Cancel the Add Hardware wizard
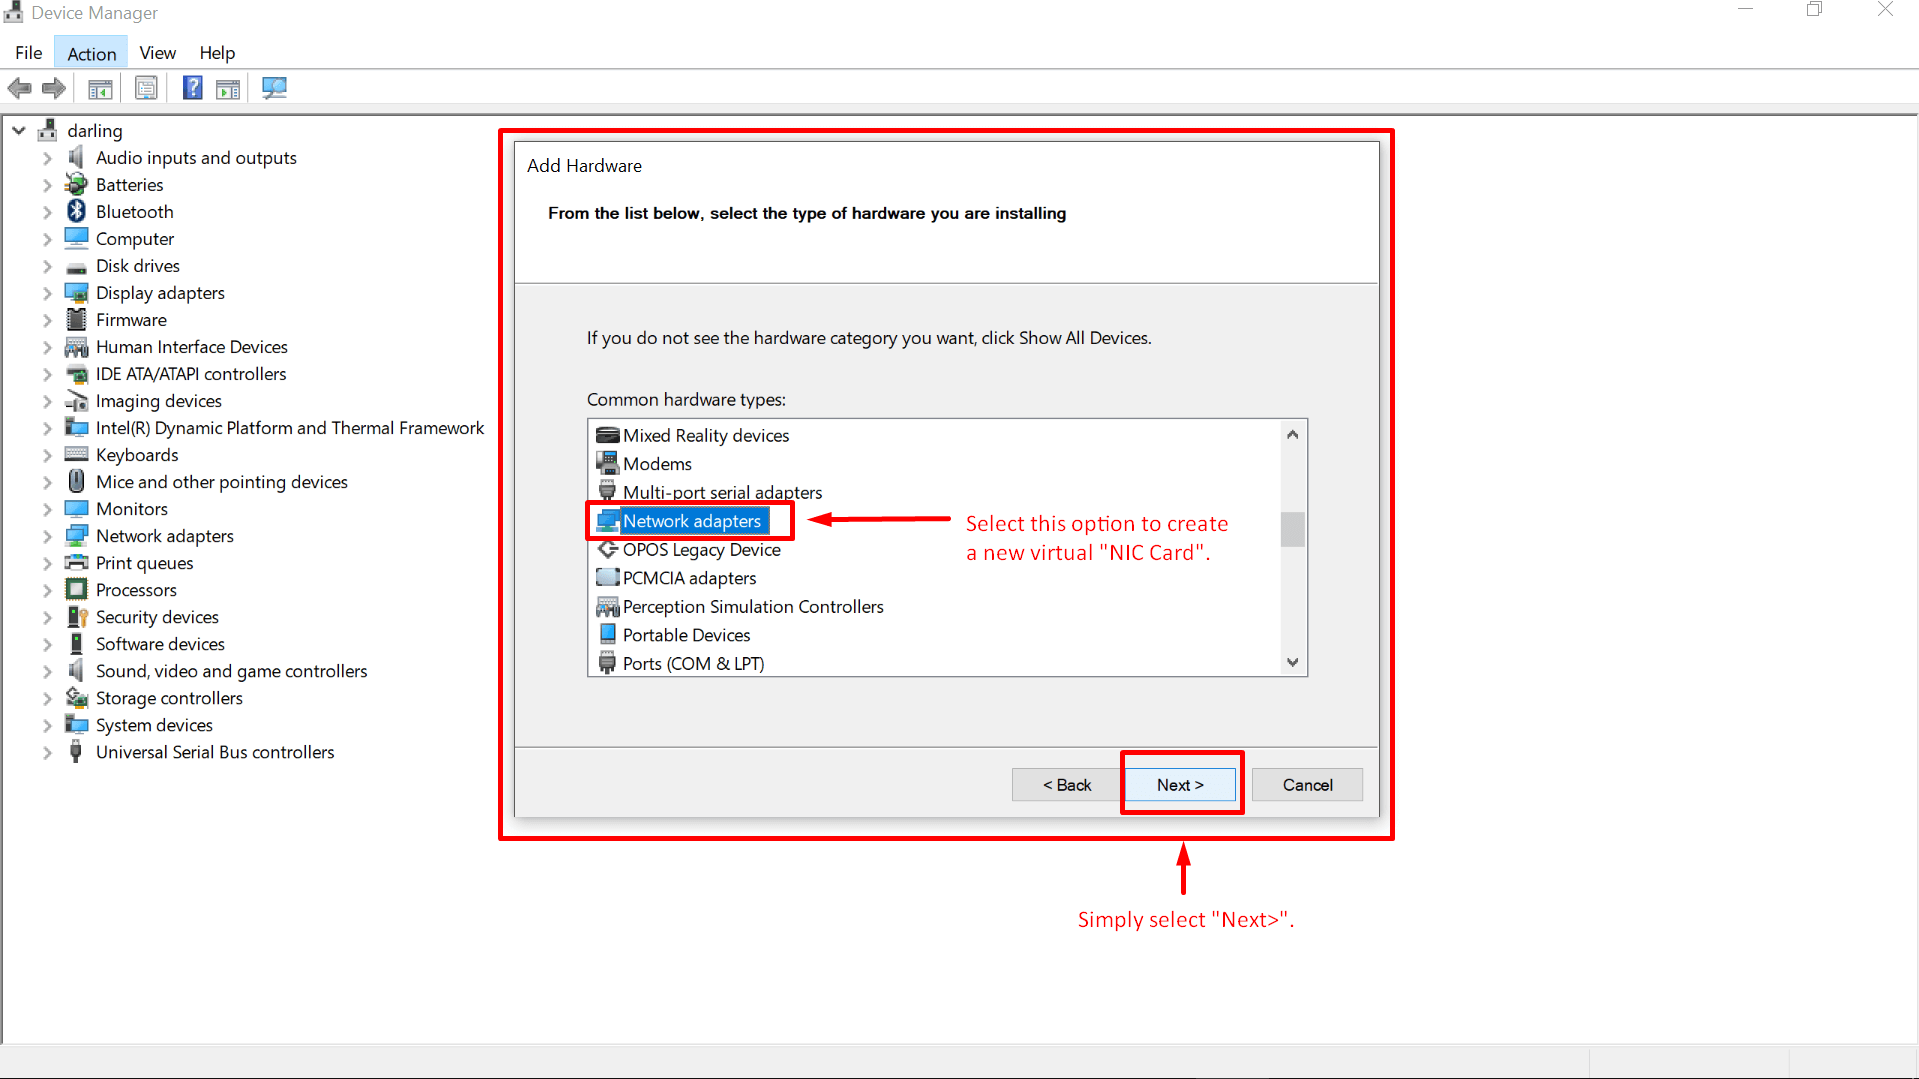The width and height of the screenshot is (1919, 1079). 1307,785
